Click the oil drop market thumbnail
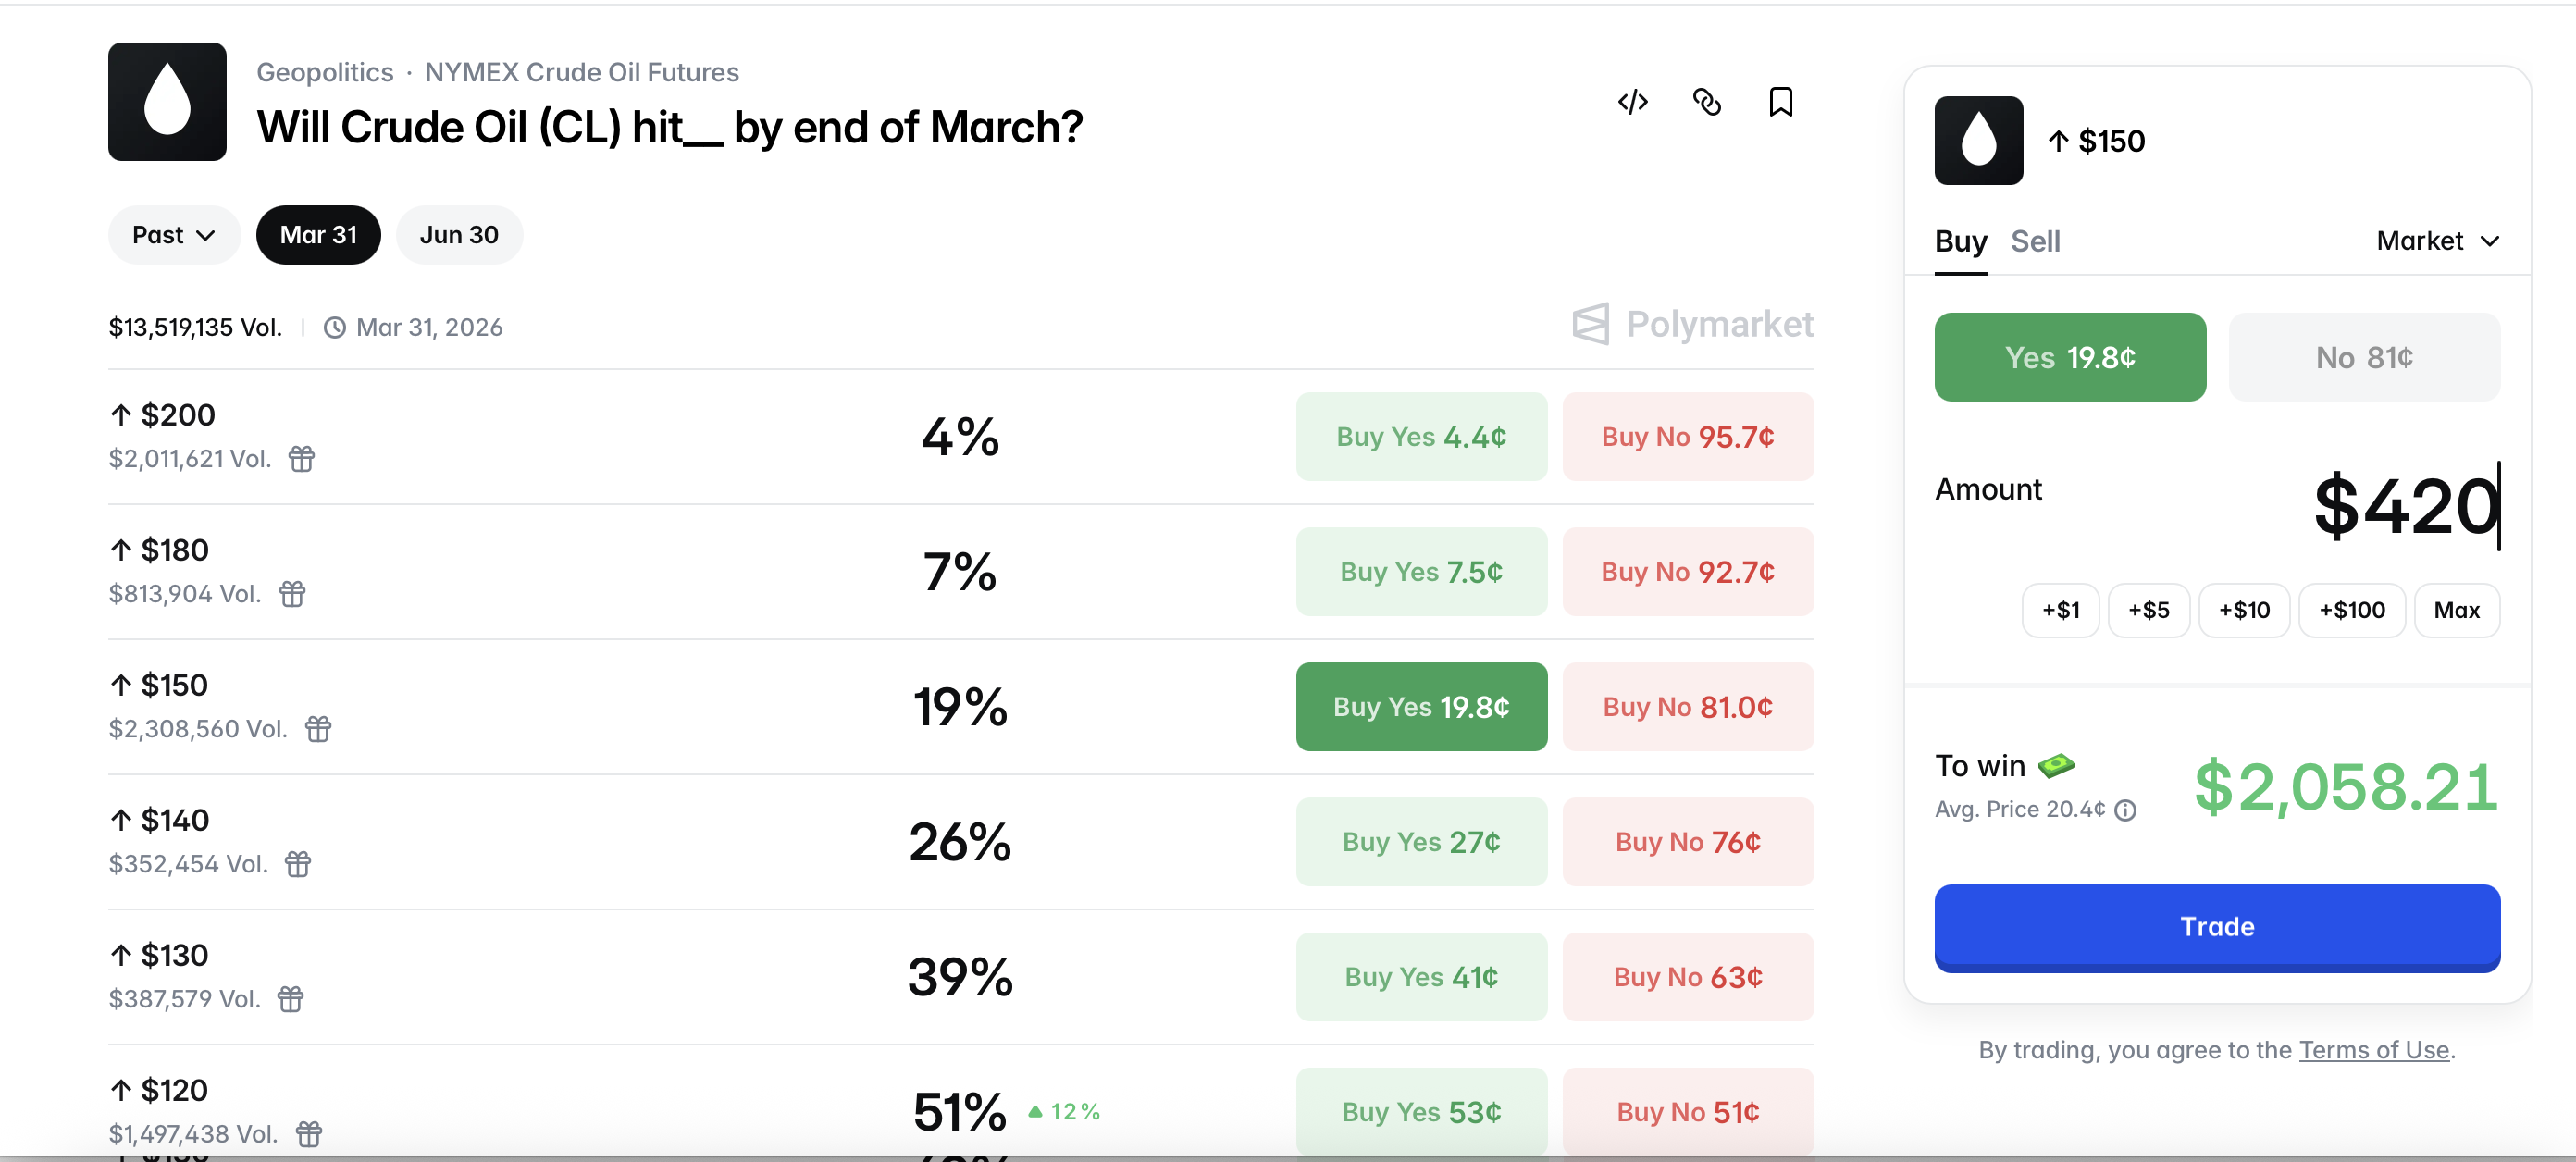Screen dimensions: 2576x1162 (x=167, y=102)
